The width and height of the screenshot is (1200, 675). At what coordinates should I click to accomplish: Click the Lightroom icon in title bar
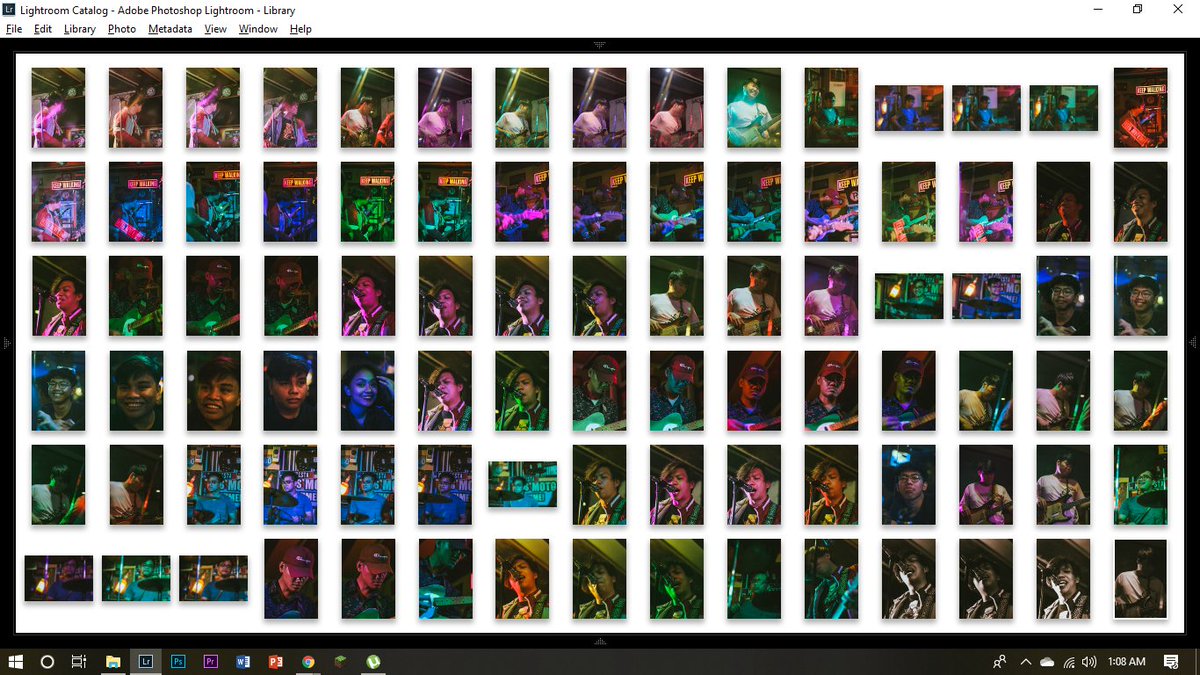[x=10, y=9]
